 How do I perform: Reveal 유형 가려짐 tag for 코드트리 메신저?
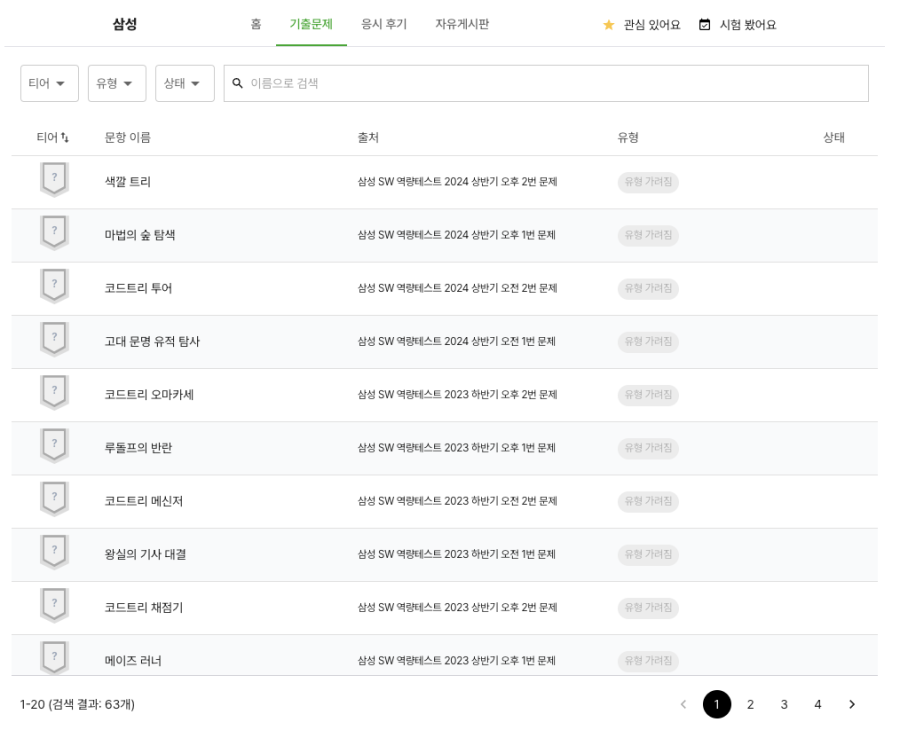[648, 501]
